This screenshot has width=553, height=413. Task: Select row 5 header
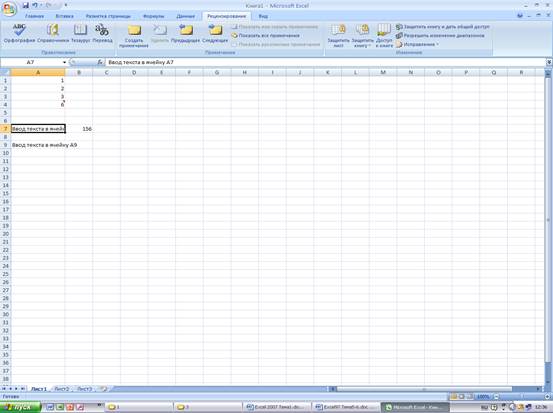(x=5, y=113)
